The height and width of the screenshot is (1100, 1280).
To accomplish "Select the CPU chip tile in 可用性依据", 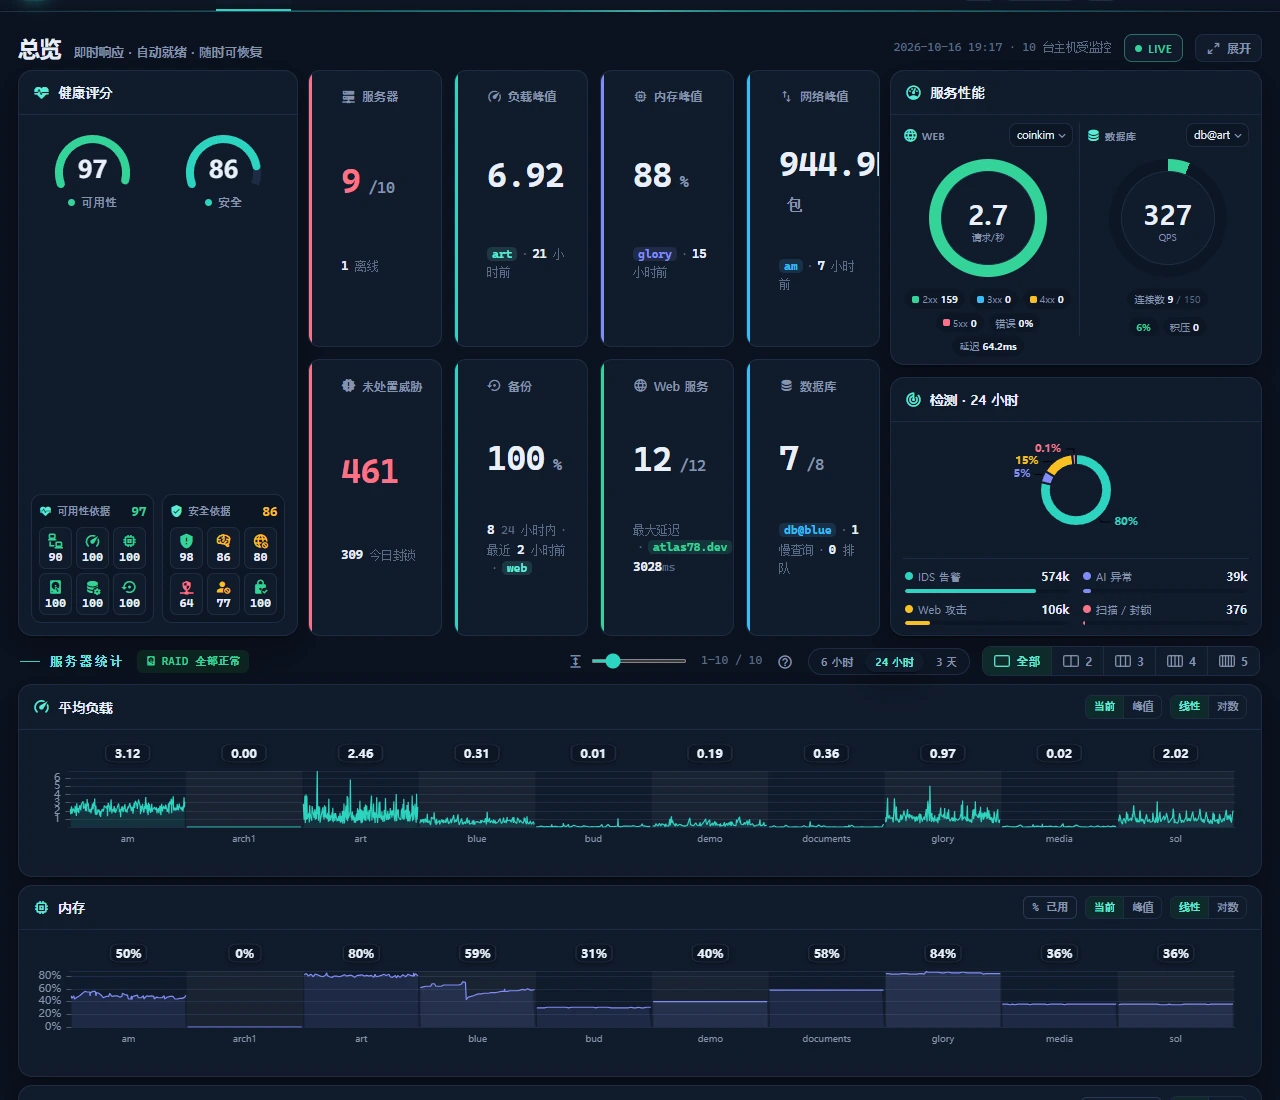I will click(129, 547).
